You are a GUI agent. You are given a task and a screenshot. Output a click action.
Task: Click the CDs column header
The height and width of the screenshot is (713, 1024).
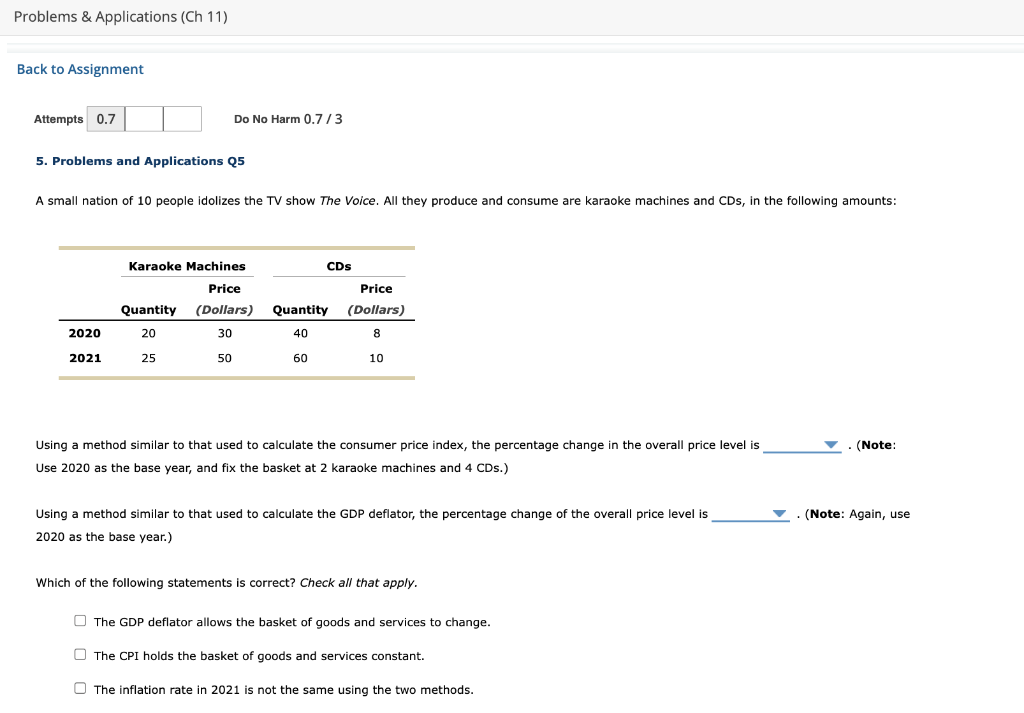339,266
